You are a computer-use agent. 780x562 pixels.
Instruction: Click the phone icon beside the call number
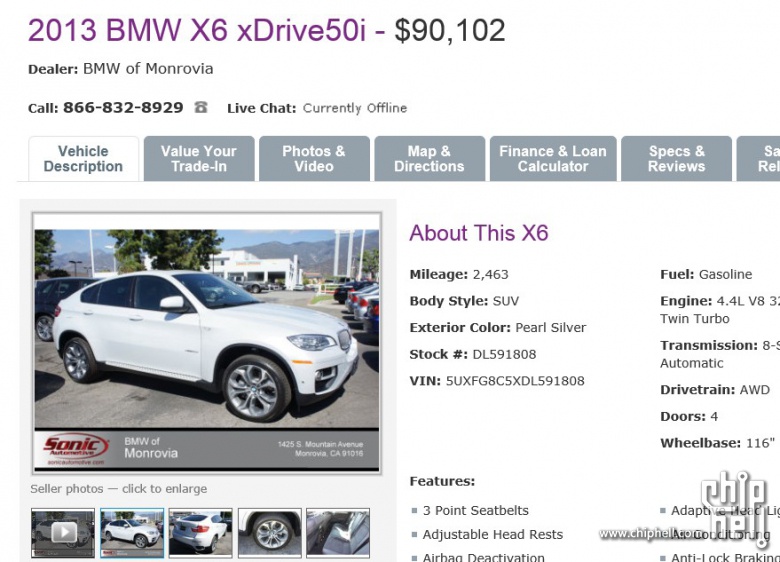(x=200, y=107)
